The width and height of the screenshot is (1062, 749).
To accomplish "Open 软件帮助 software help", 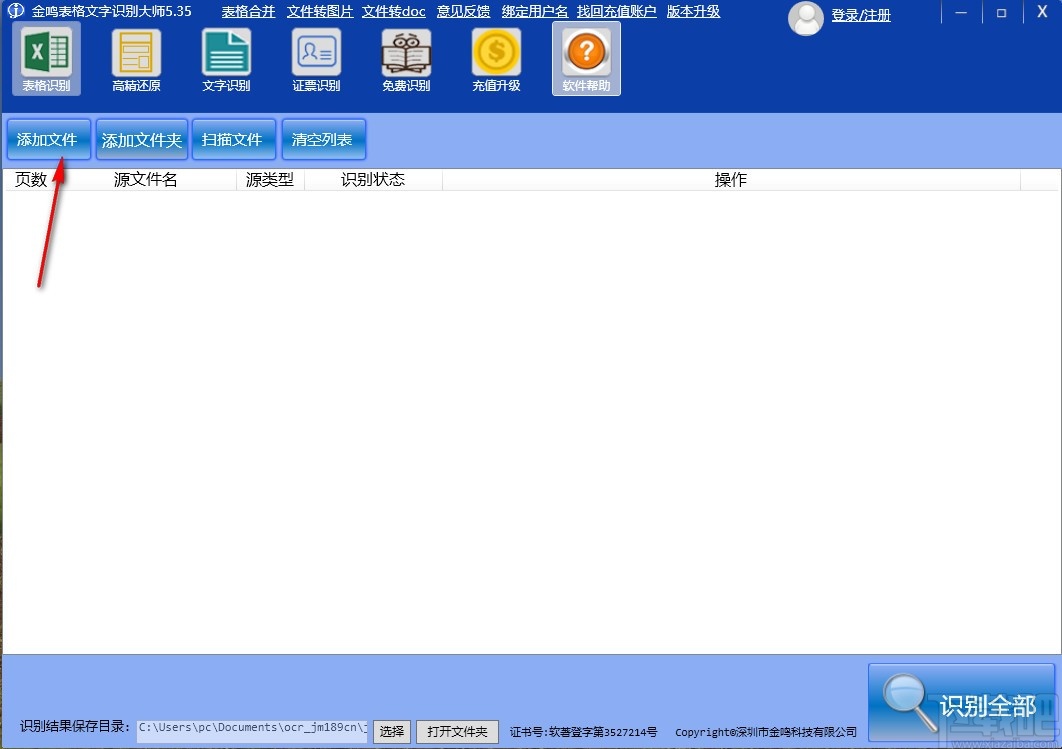I will pos(586,59).
